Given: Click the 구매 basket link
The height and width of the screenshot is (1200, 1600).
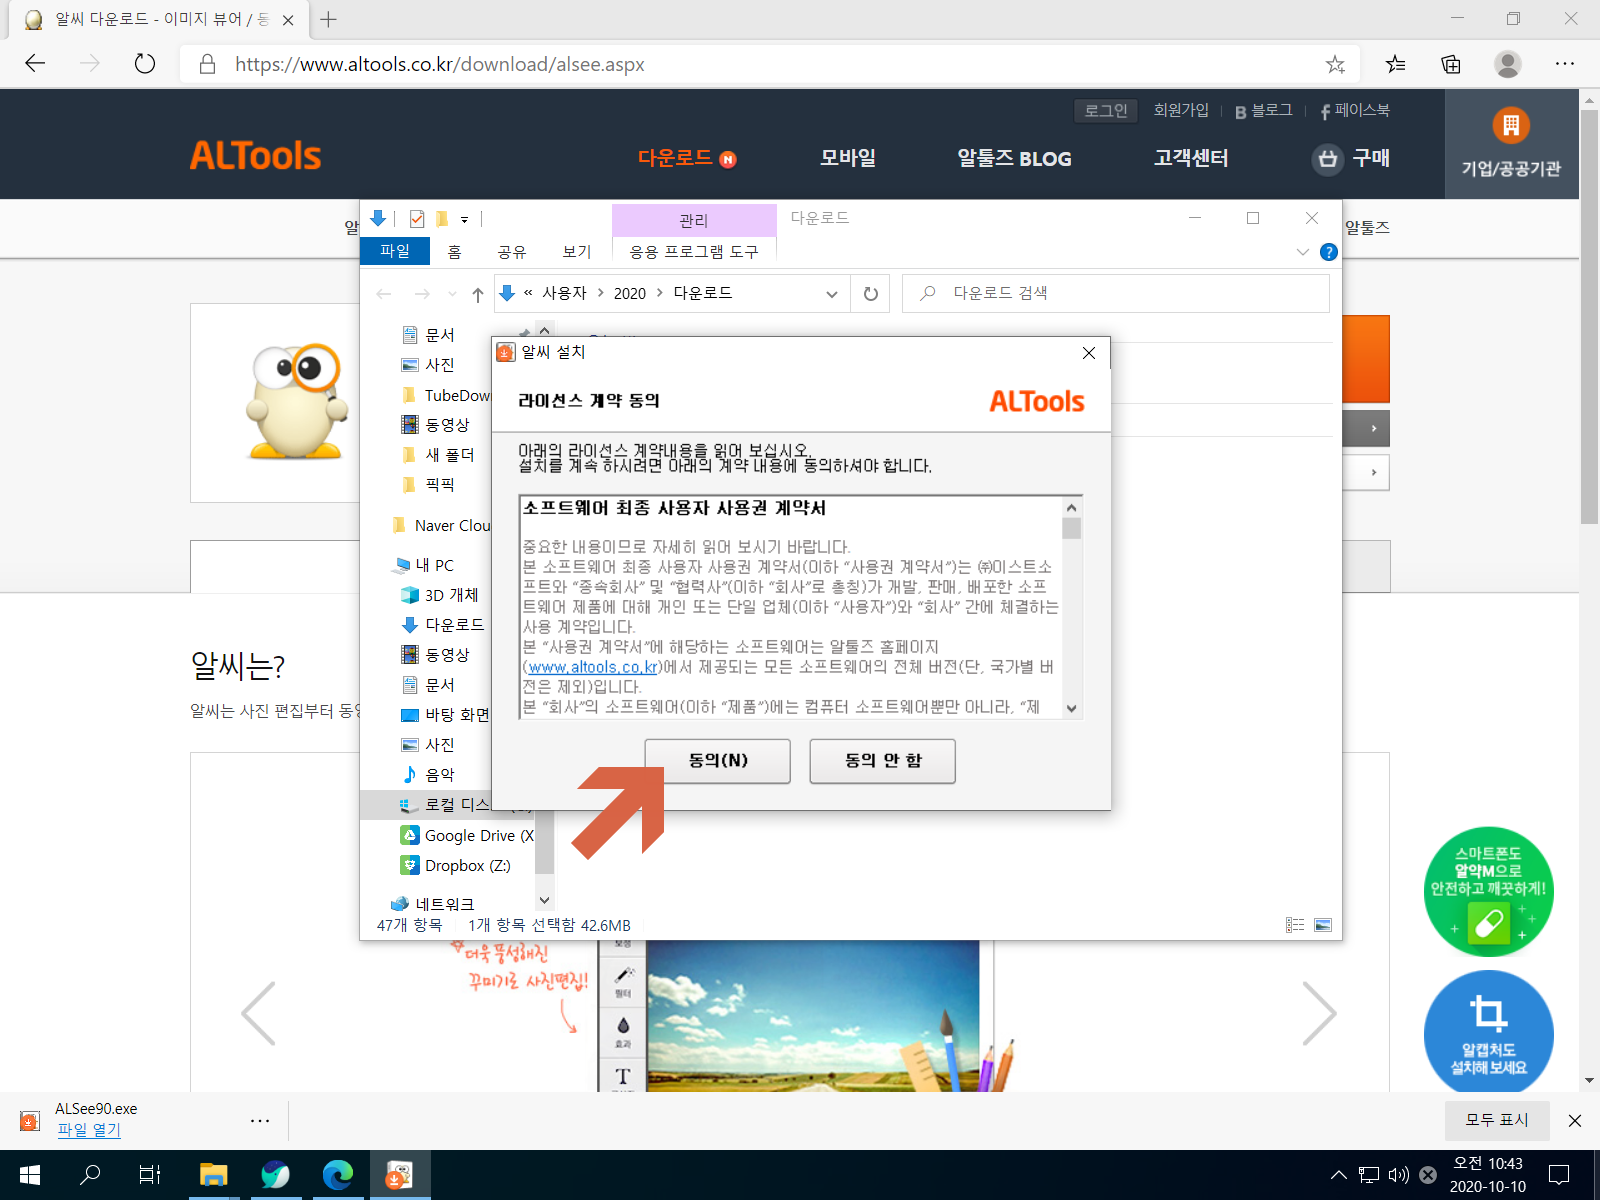Looking at the screenshot, I should point(1351,158).
